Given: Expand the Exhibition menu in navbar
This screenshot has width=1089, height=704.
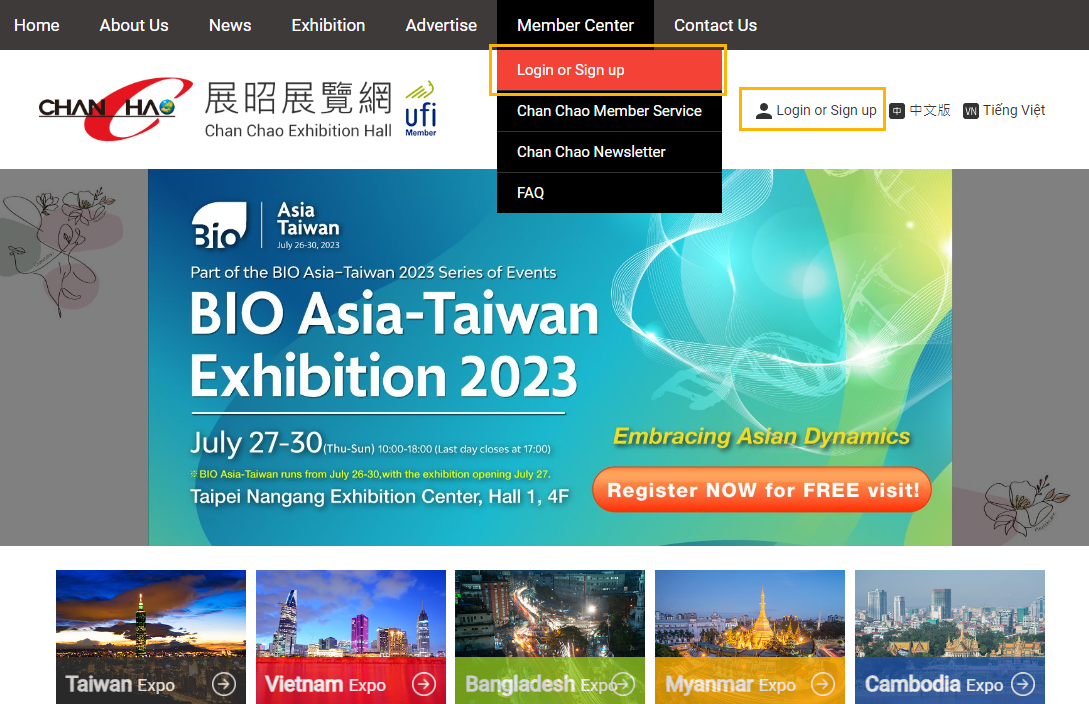Looking at the screenshot, I should (328, 25).
